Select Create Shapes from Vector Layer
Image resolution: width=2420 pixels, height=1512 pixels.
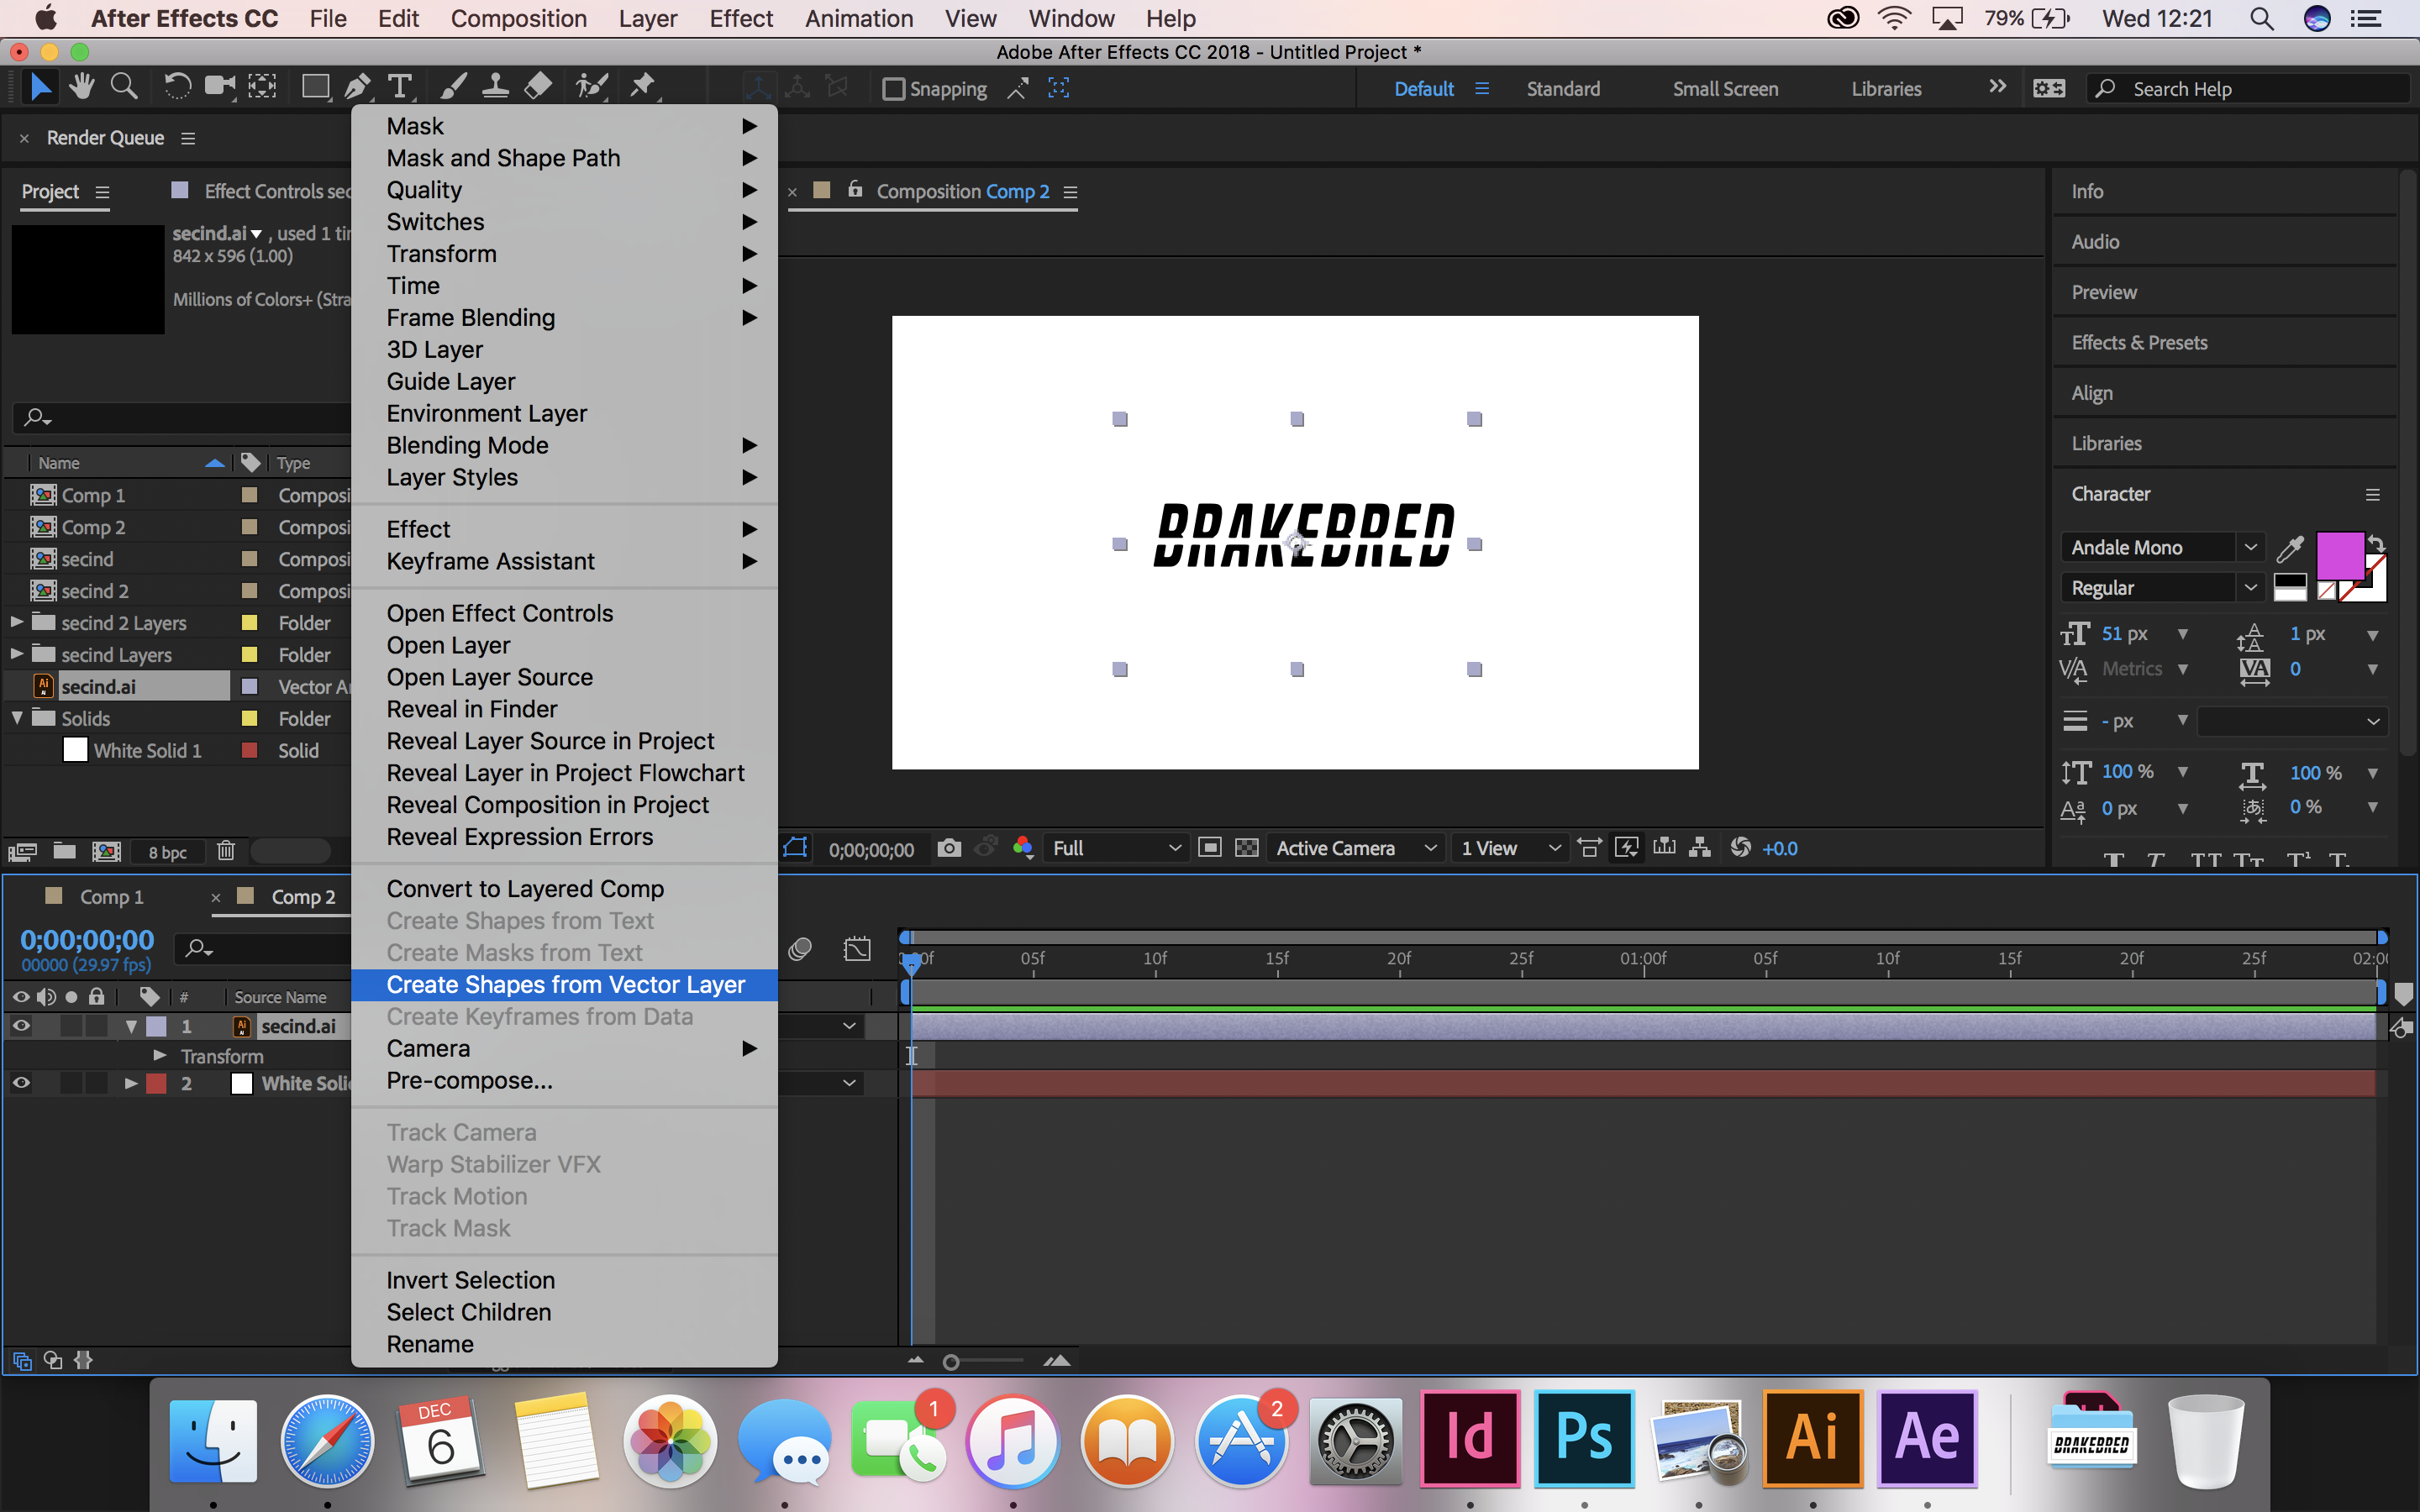tap(565, 984)
